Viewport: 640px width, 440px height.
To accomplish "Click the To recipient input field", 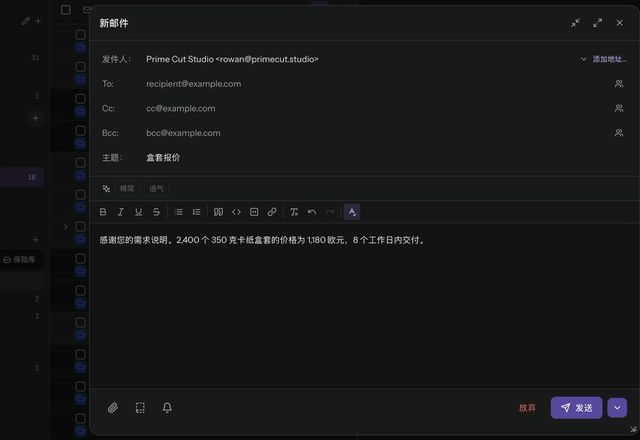I will point(376,84).
